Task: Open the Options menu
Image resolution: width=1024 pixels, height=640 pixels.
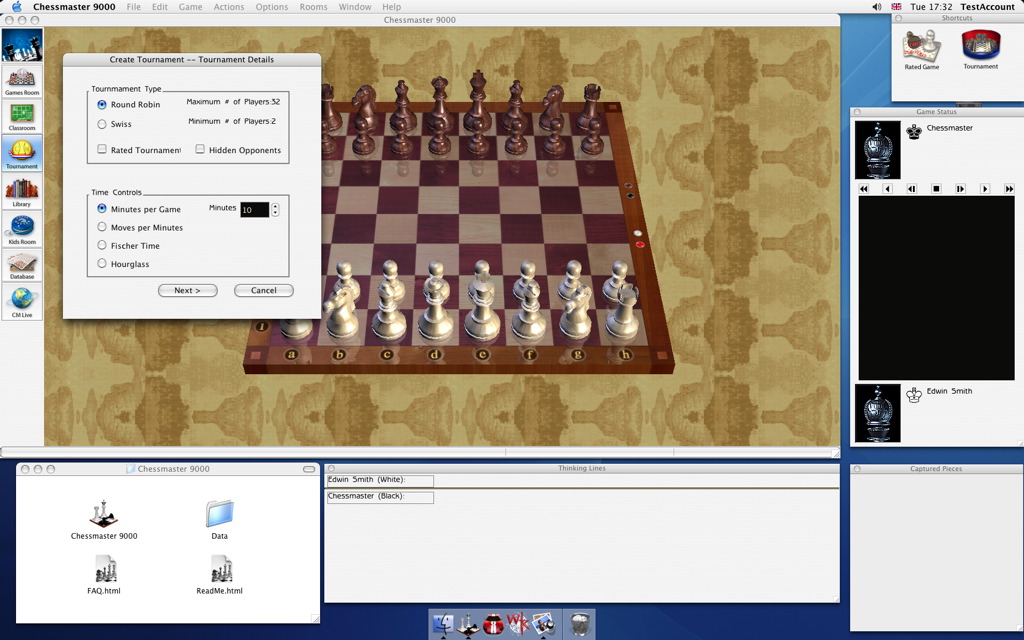Action: coord(272,7)
